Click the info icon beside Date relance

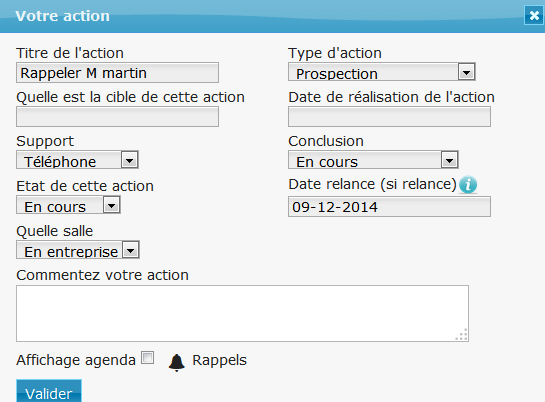[x=468, y=184]
